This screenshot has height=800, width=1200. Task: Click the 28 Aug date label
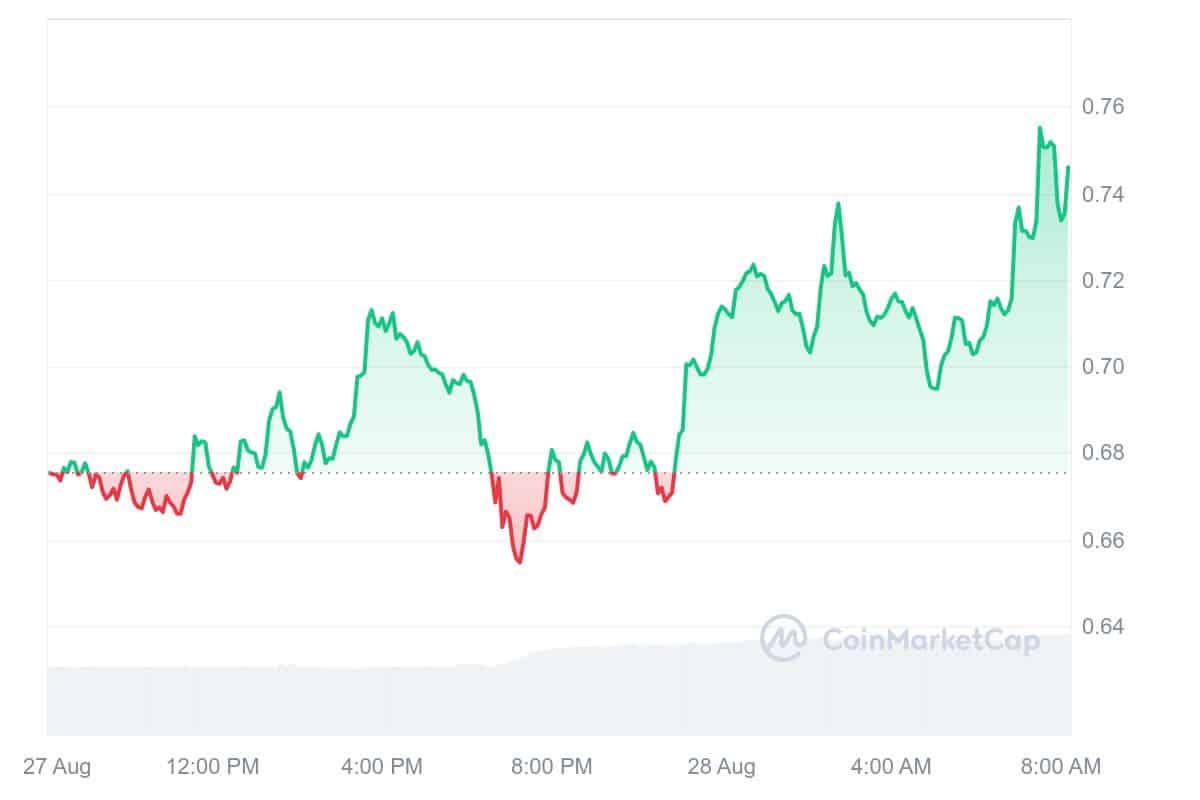pyautogui.click(x=721, y=767)
